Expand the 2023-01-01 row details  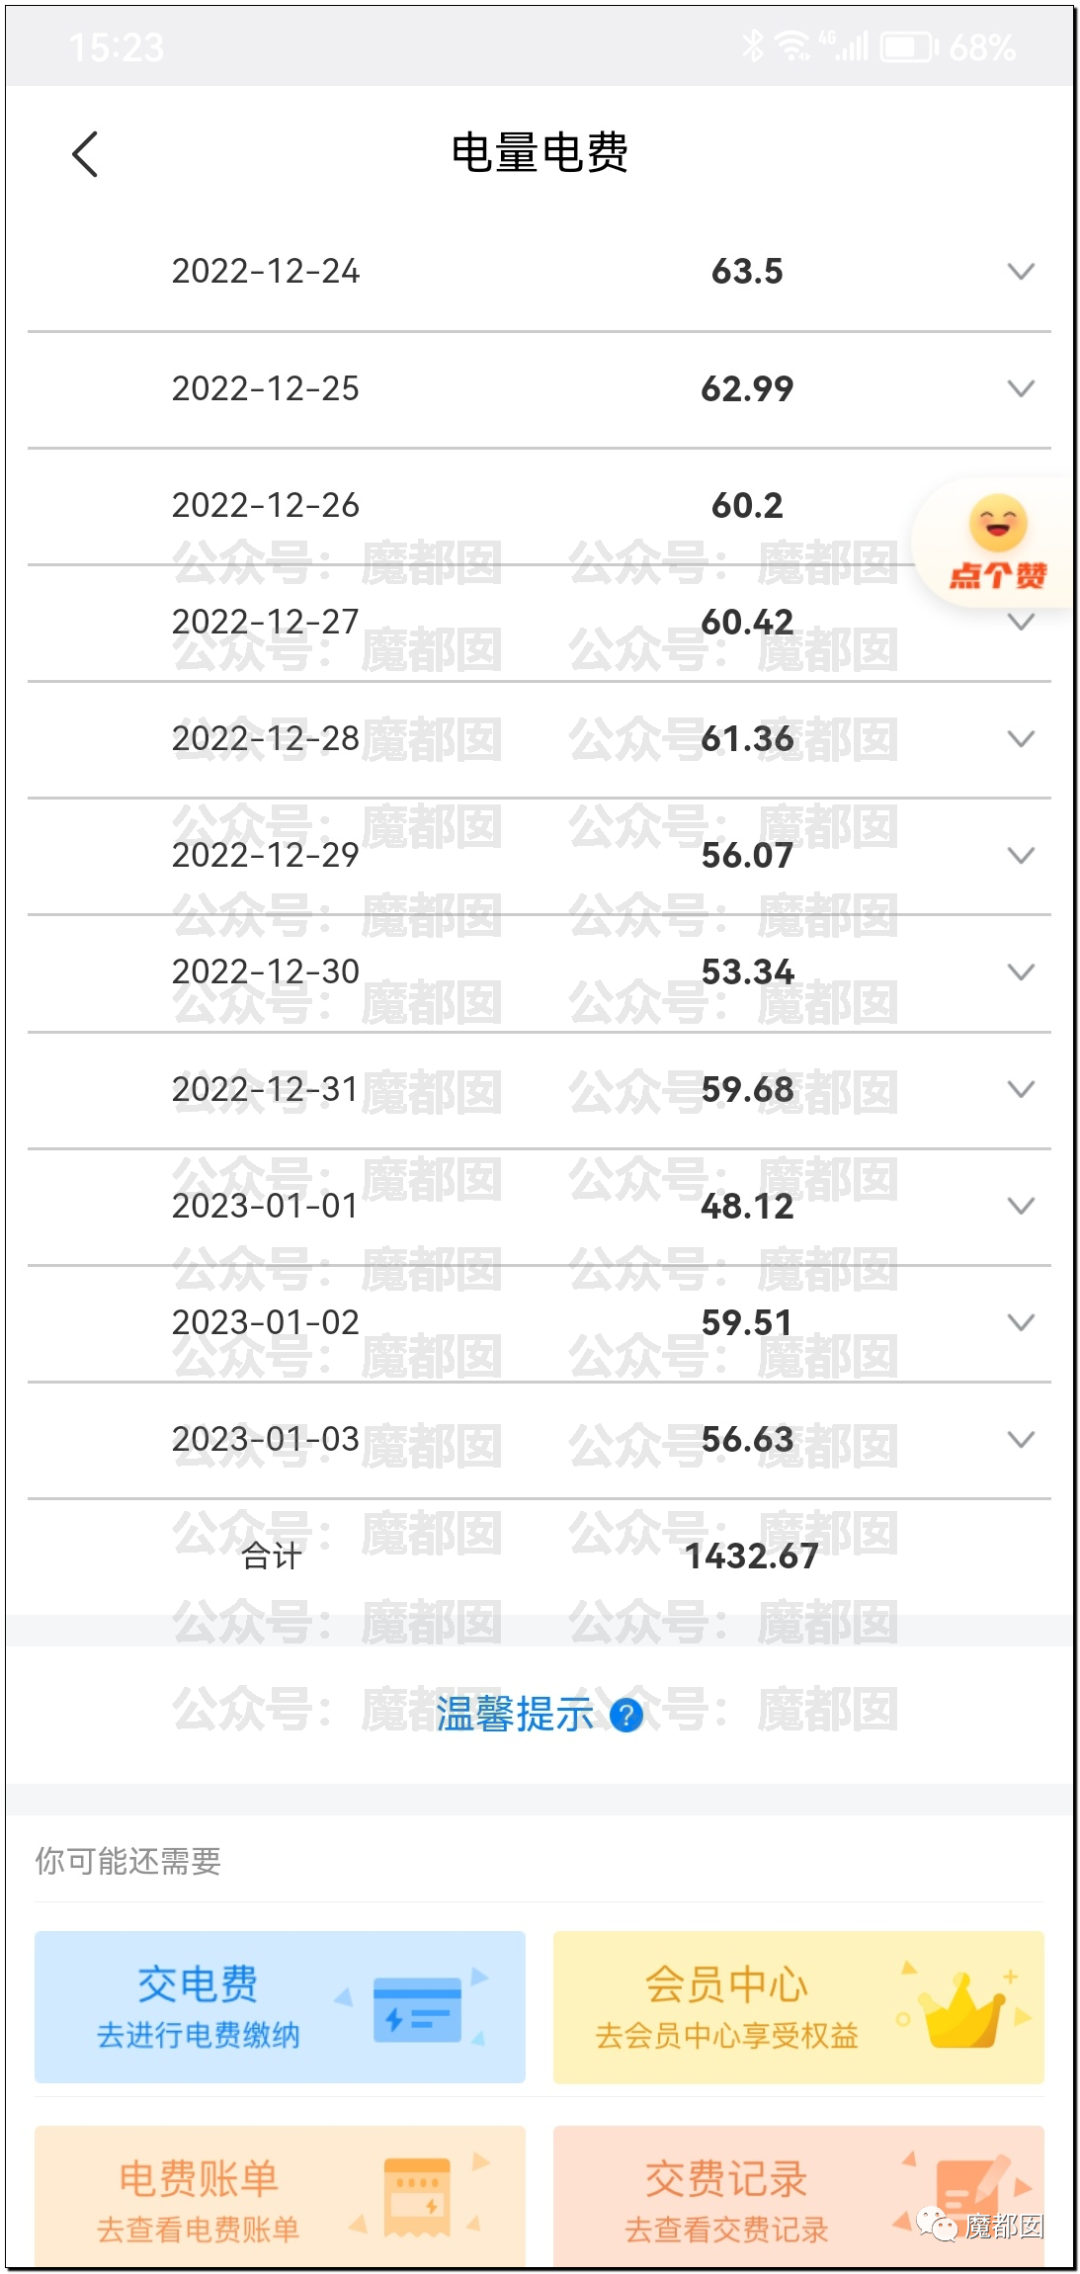click(1020, 1206)
